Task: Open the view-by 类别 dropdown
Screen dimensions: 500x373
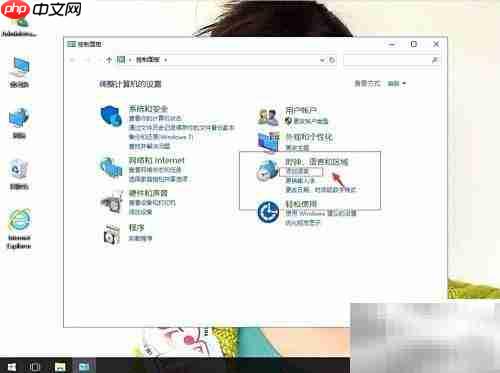Action: pyautogui.click(x=397, y=83)
